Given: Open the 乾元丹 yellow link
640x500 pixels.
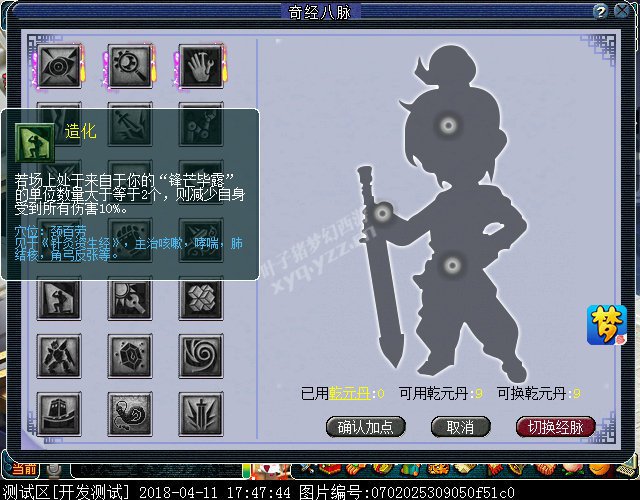Looking at the screenshot, I should [x=350, y=393].
